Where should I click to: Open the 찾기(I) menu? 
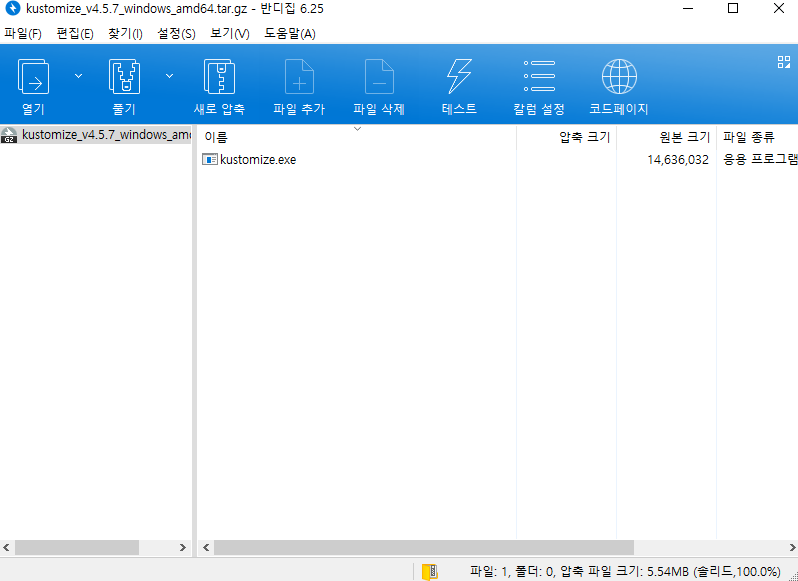click(x=125, y=34)
